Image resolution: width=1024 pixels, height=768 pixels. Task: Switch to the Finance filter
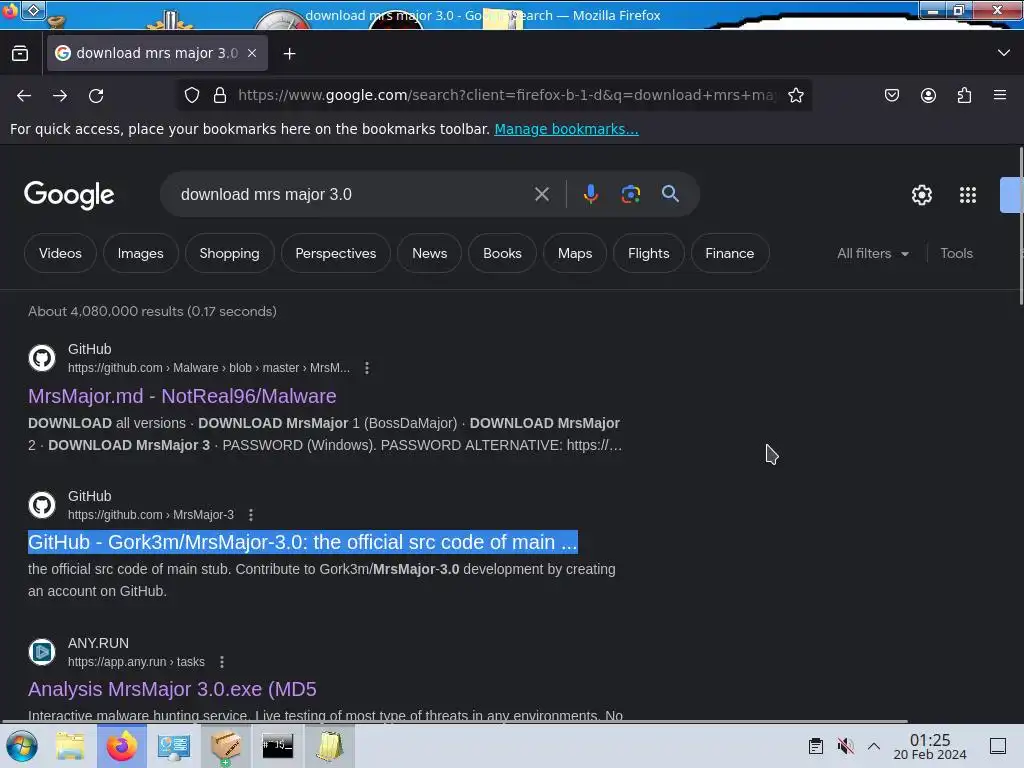tap(729, 253)
